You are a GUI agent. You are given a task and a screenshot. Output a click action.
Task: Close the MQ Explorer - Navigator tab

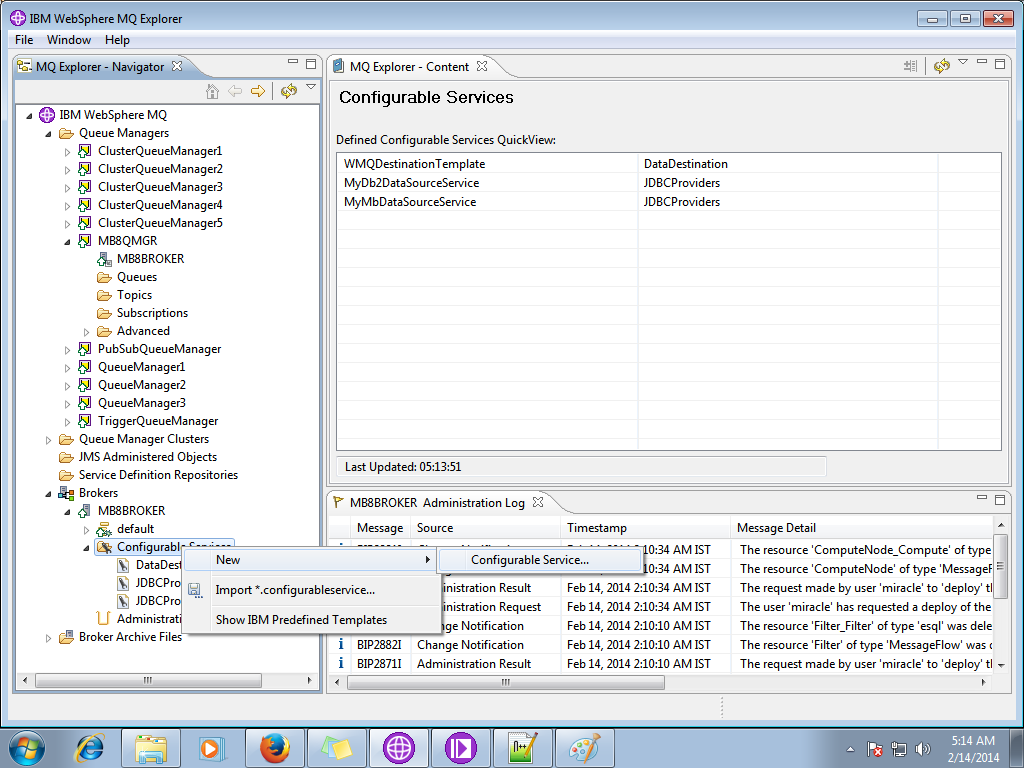click(x=176, y=66)
